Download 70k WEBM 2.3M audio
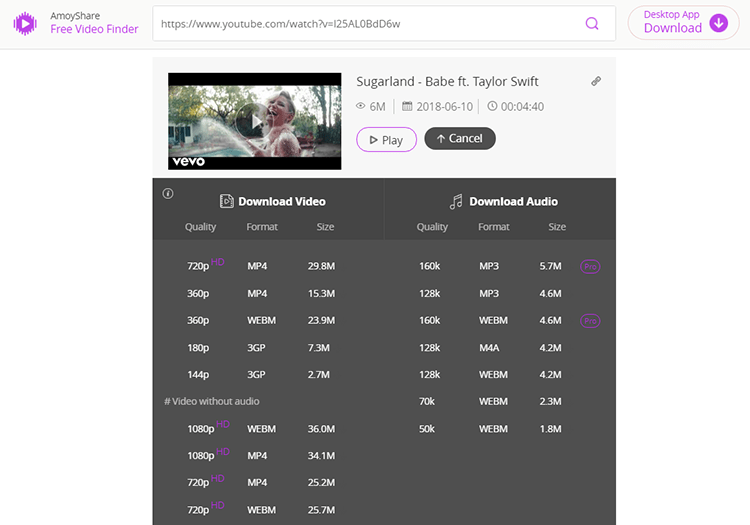Image resolution: width=750 pixels, height=525 pixels. coord(490,401)
